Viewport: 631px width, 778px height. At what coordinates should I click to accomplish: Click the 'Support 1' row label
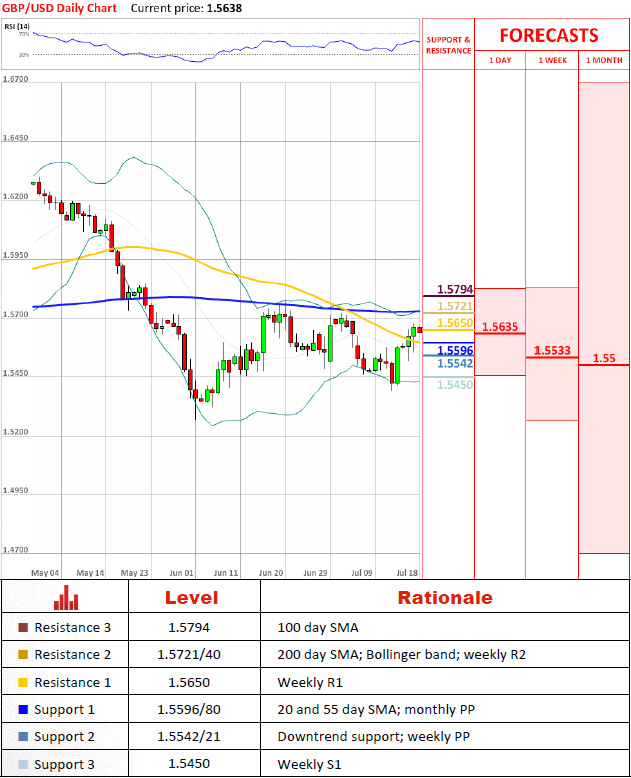64,710
